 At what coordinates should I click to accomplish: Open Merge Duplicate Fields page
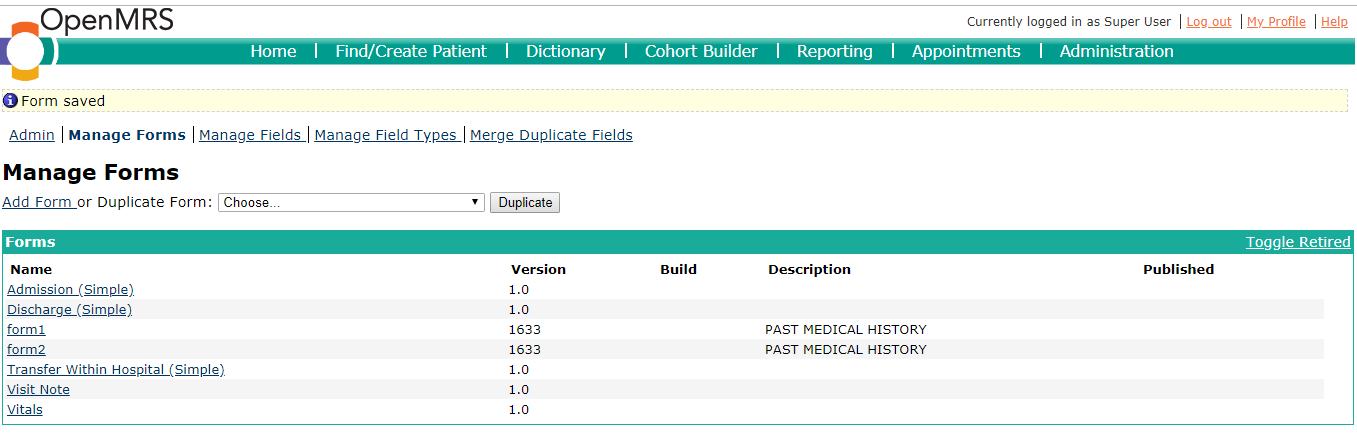point(551,135)
